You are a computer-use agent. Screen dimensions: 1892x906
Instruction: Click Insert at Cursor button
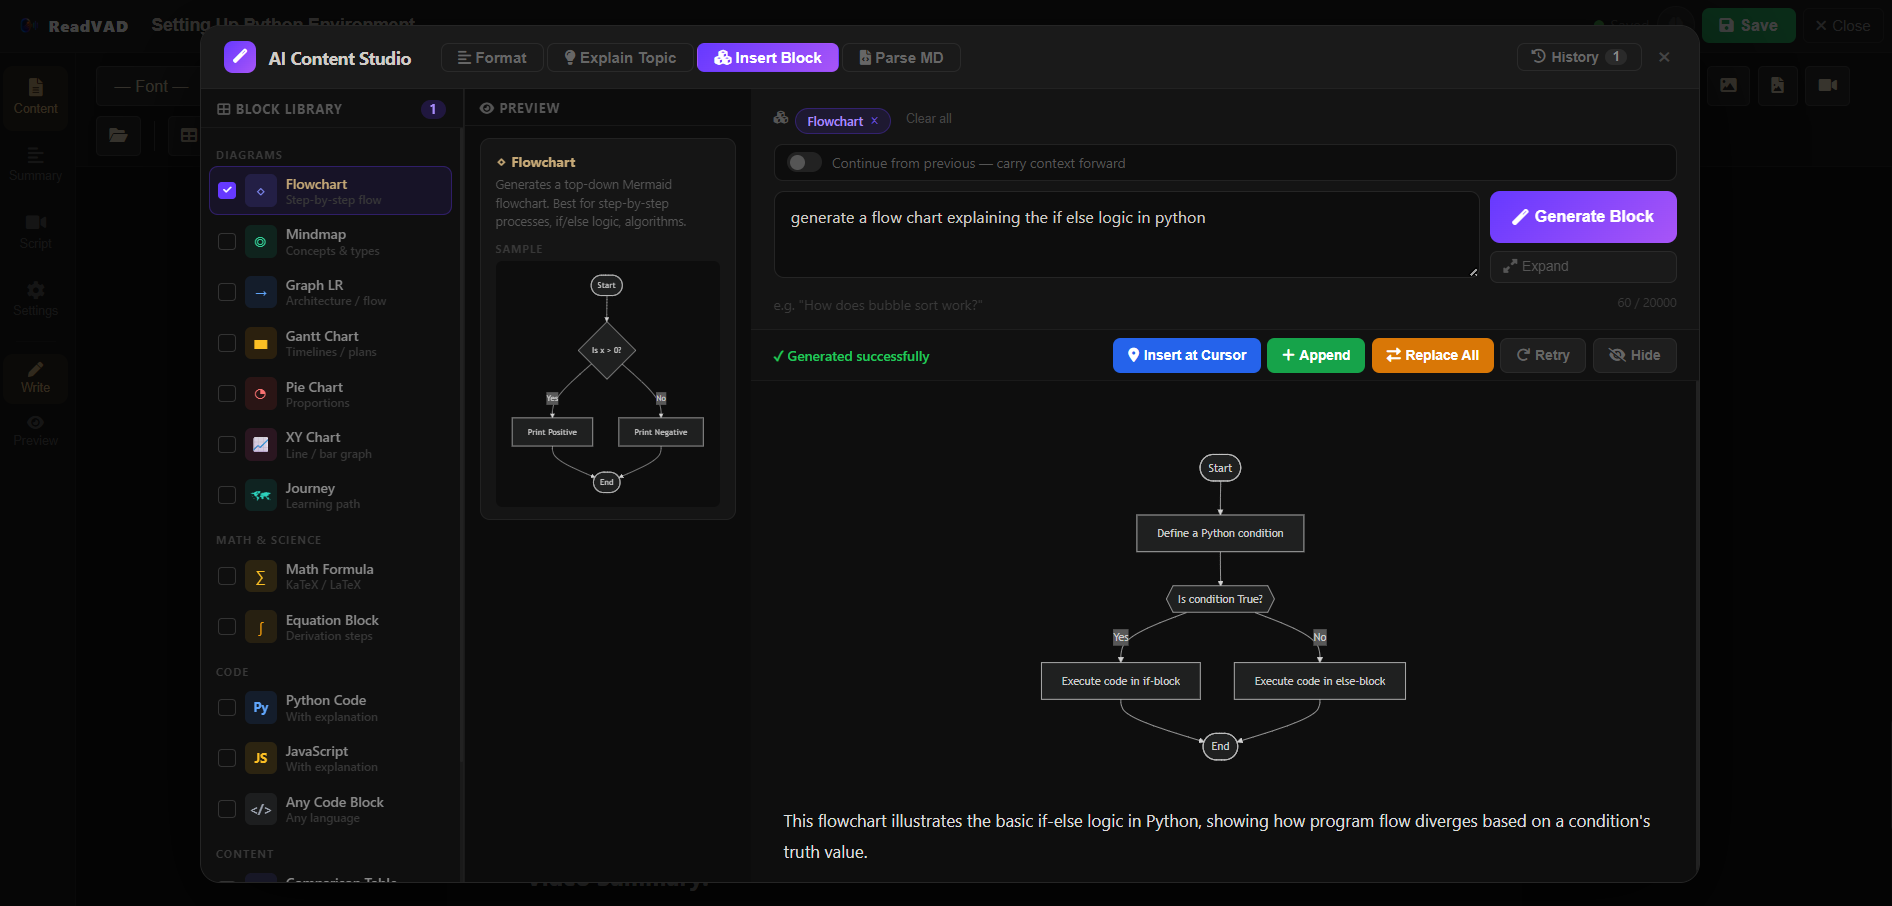pos(1187,355)
